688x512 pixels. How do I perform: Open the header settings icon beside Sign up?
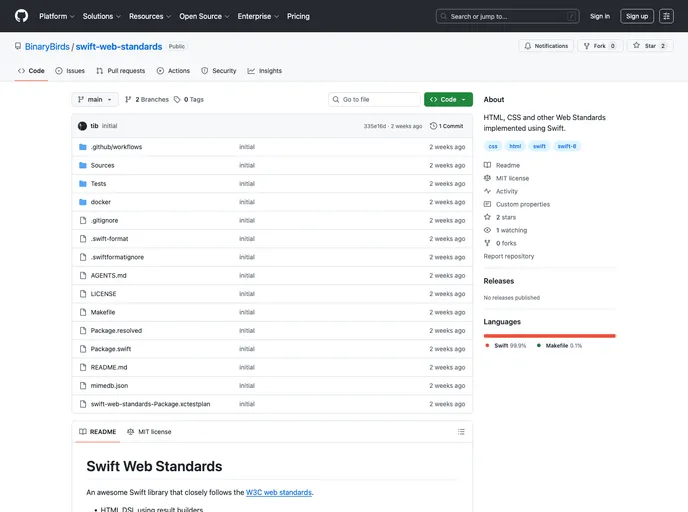point(666,16)
